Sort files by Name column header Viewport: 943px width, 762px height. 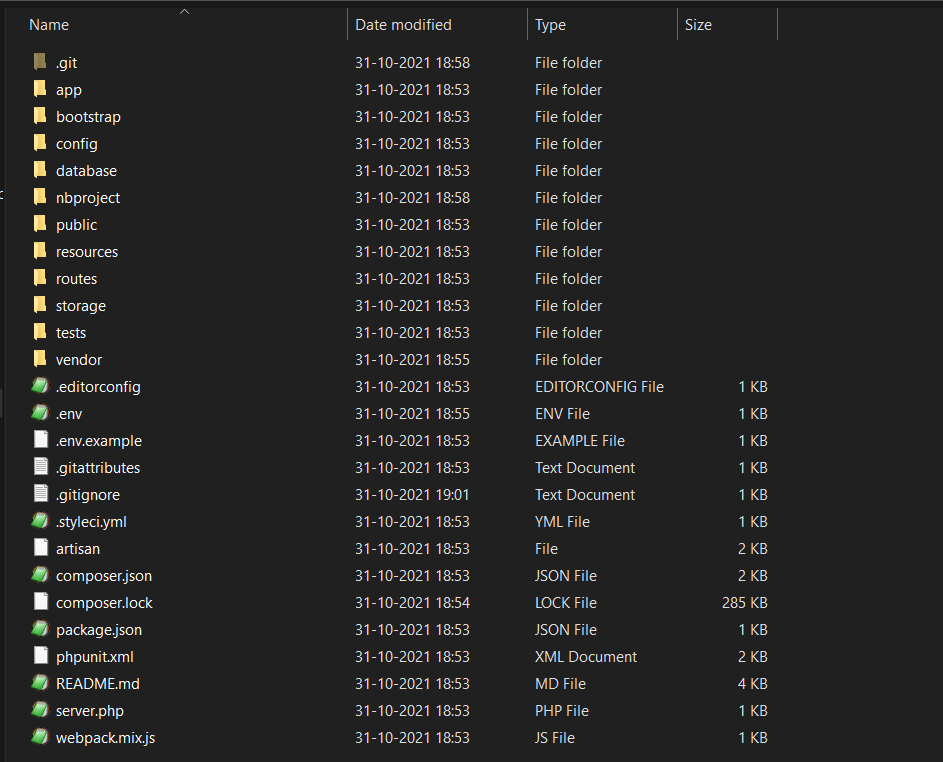pos(49,25)
